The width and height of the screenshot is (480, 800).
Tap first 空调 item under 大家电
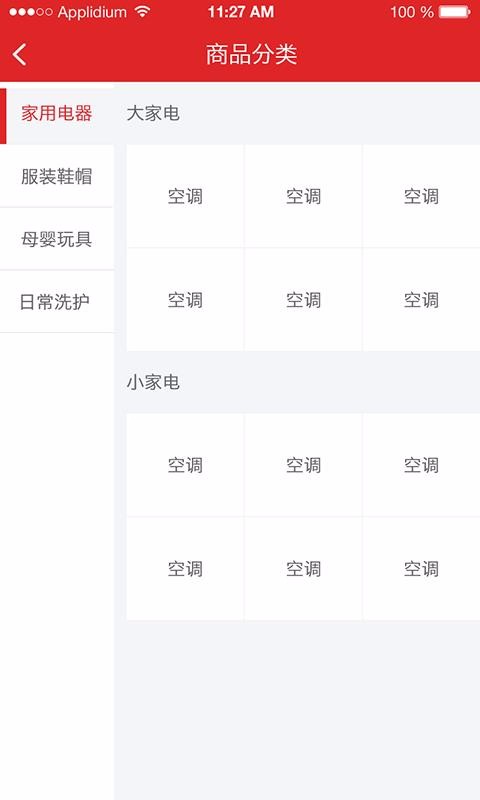click(x=185, y=196)
